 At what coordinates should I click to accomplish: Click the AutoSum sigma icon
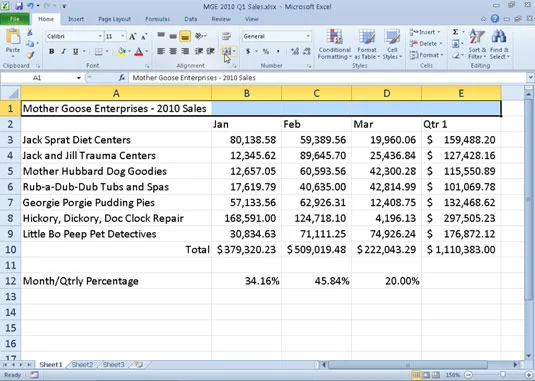tap(456, 32)
